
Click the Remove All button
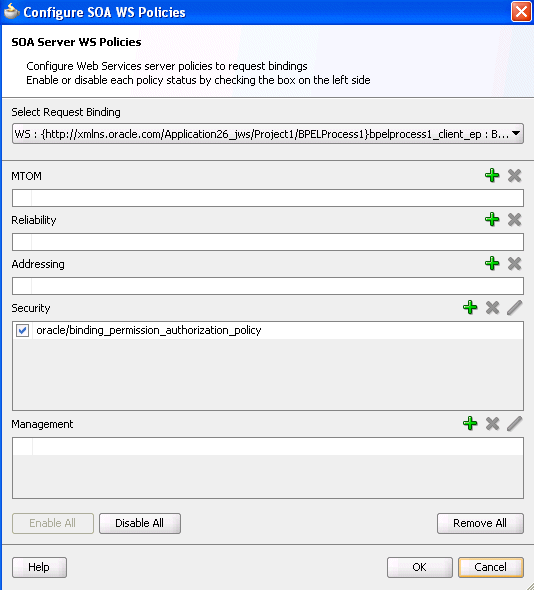point(480,523)
